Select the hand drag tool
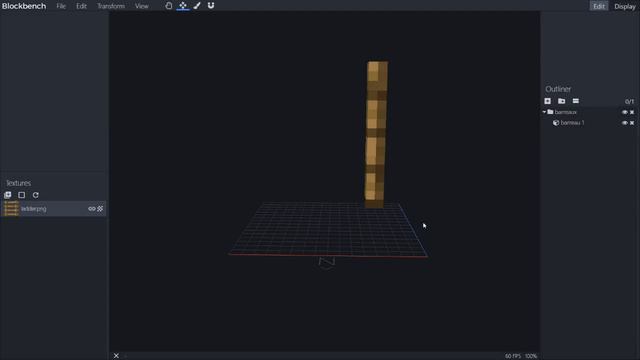Screen dimensions: 640x360 169,6
